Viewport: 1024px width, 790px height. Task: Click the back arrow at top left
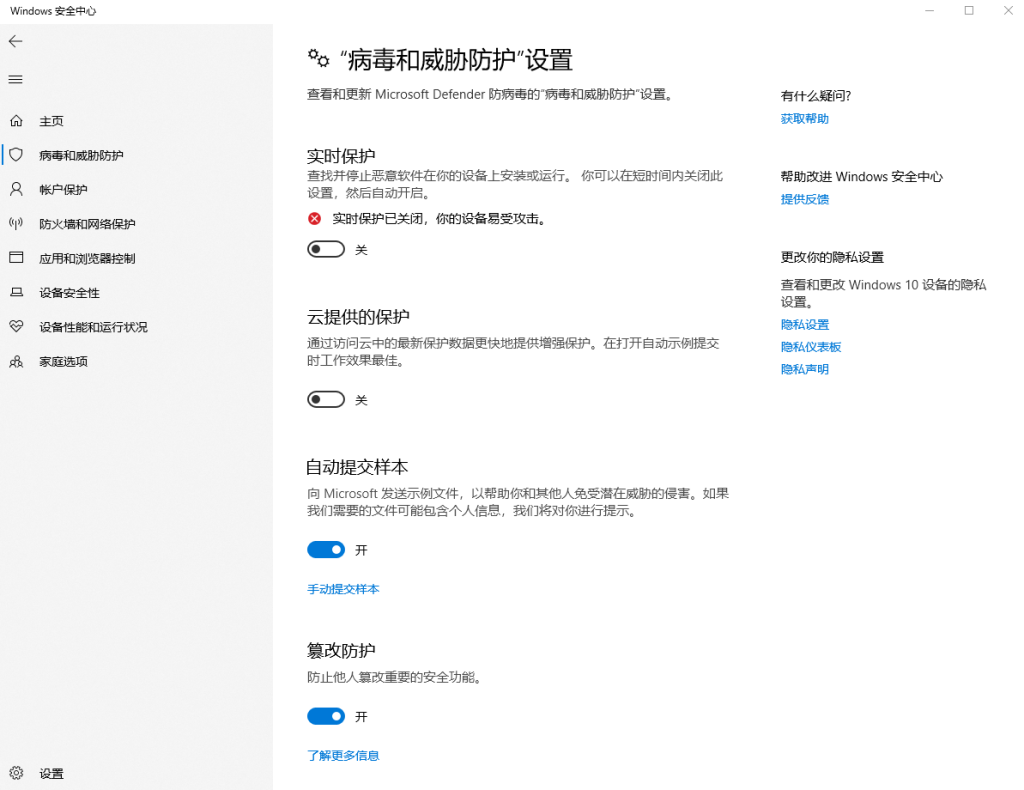point(15,42)
